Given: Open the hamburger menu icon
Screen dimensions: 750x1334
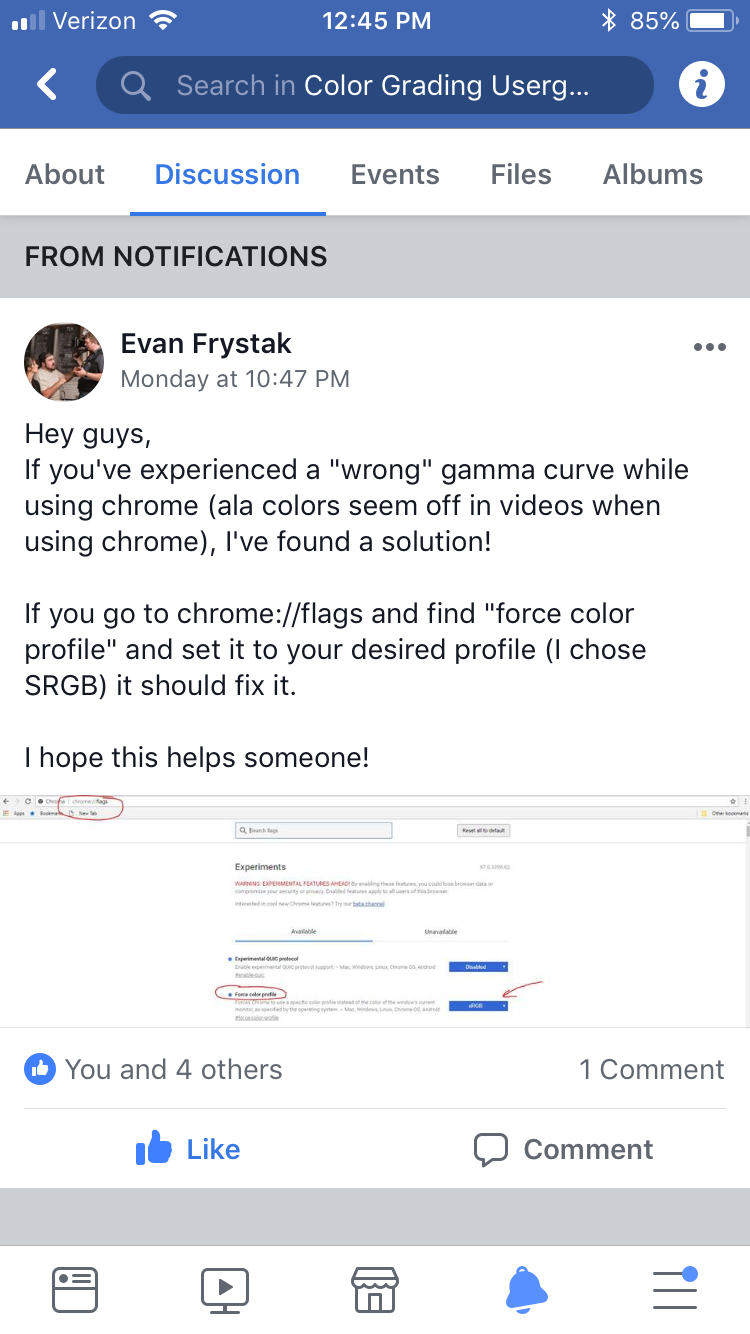Looking at the screenshot, I should click(x=675, y=1290).
